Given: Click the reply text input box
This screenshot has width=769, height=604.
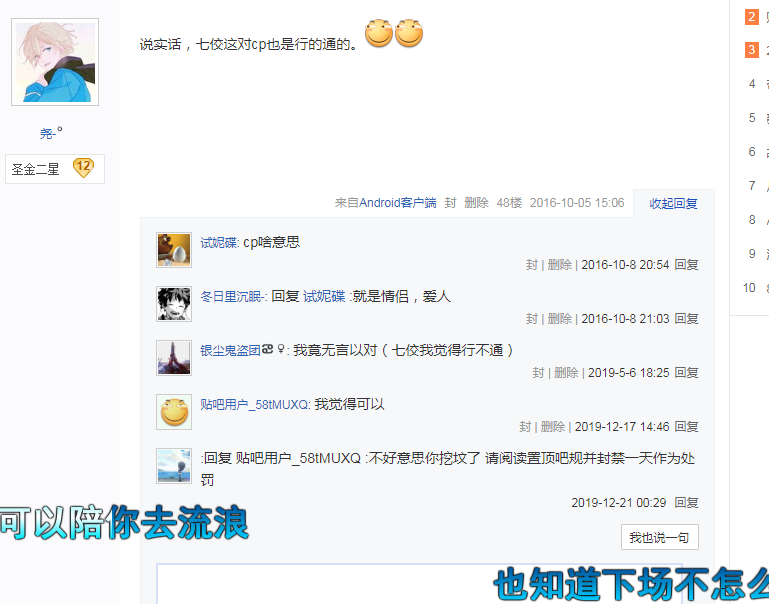Looking at the screenshot, I should coord(419,583).
